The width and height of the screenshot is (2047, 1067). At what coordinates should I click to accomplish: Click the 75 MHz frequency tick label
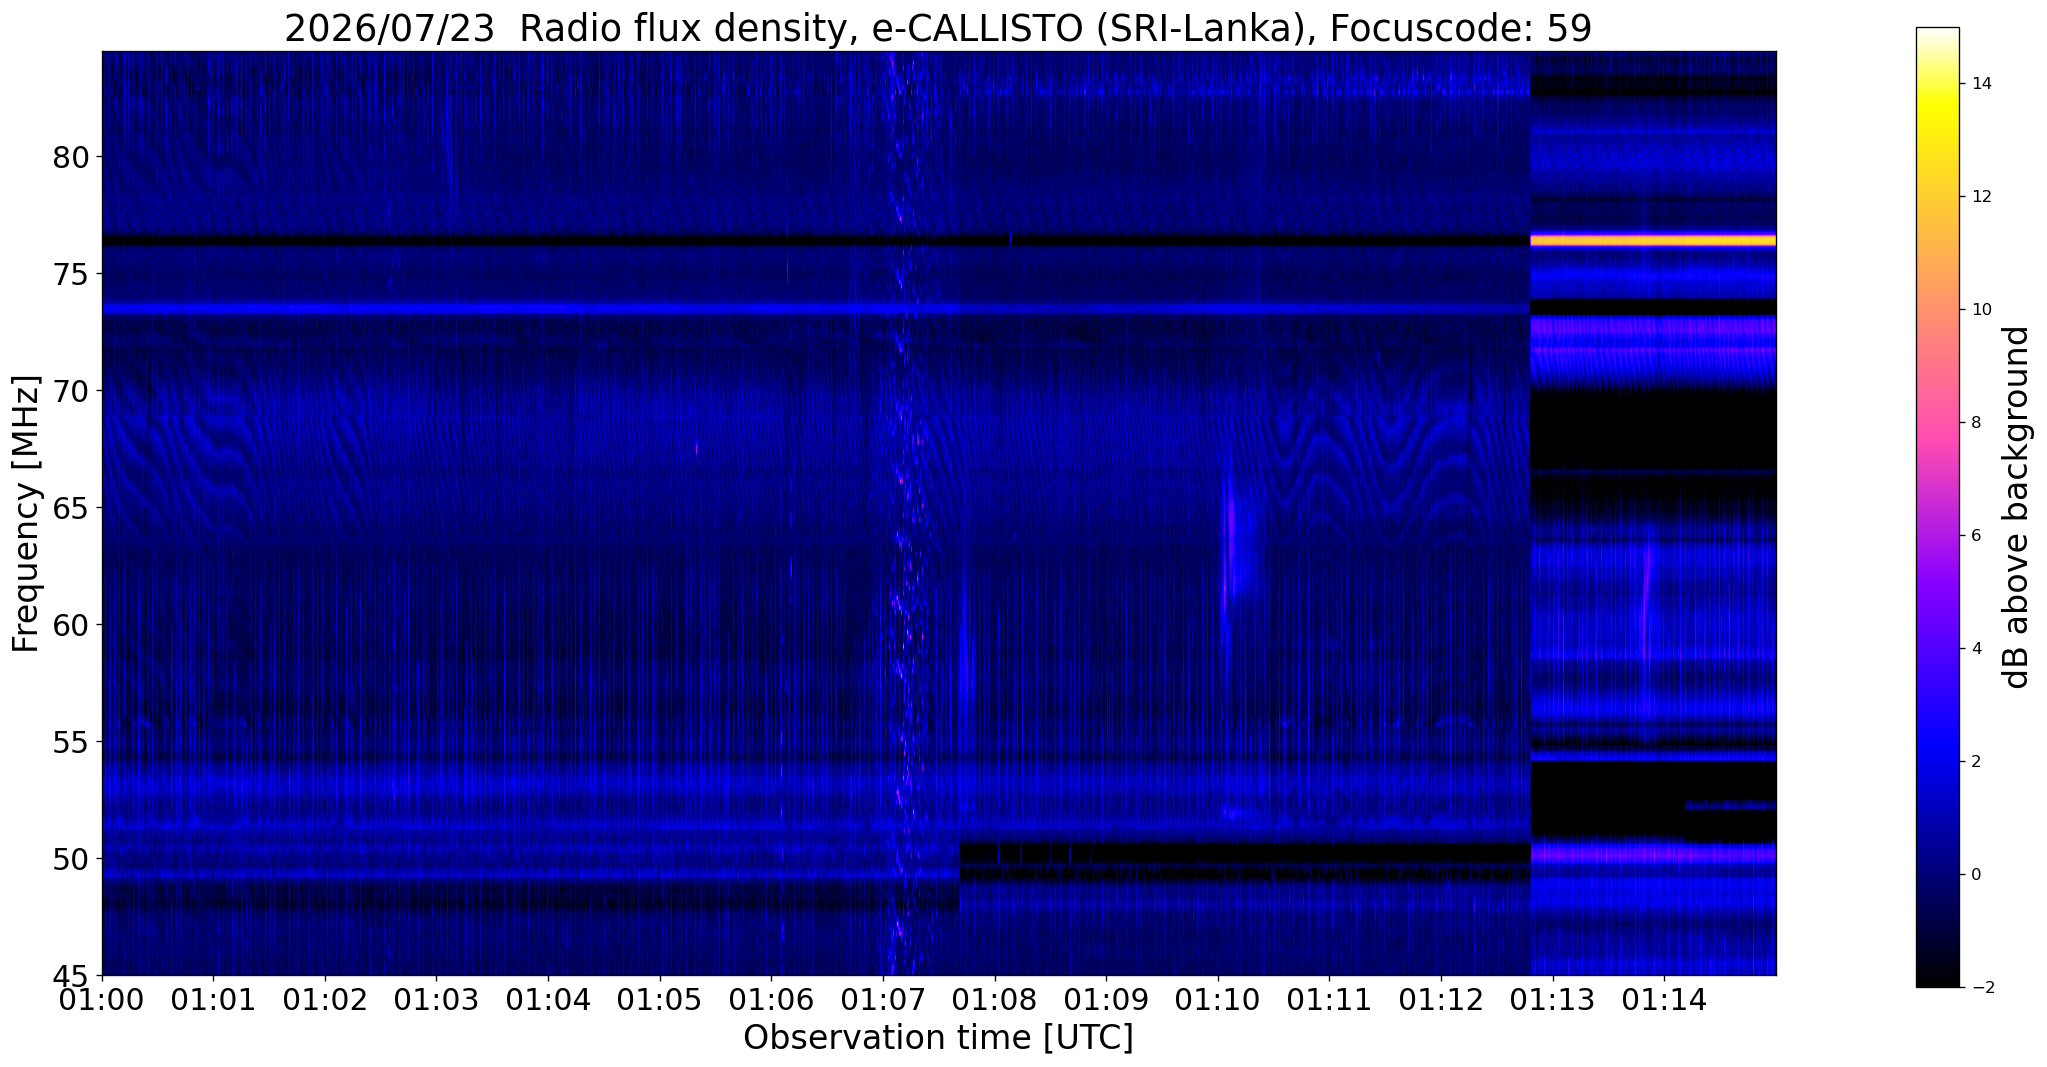[70, 274]
